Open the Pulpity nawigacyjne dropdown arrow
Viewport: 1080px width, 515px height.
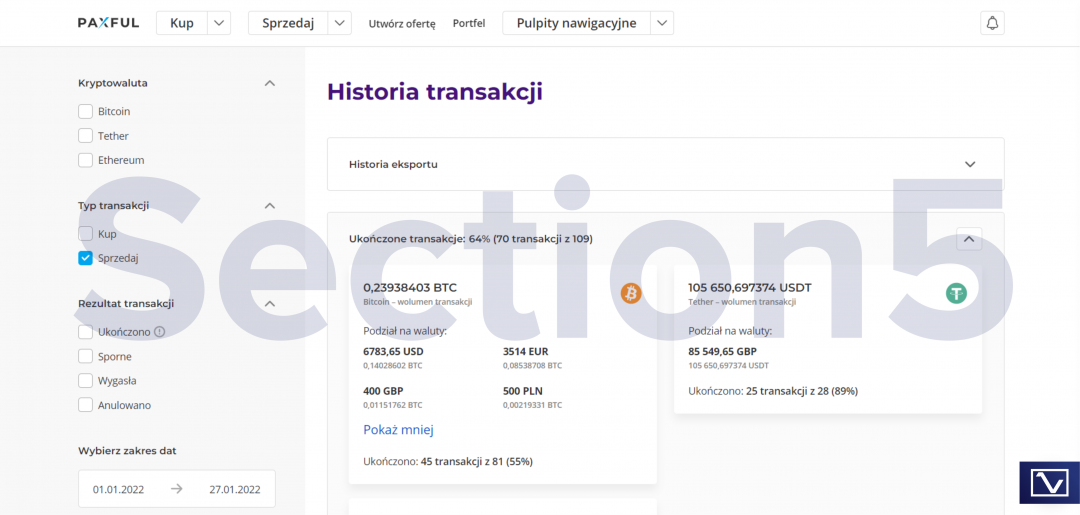(661, 23)
